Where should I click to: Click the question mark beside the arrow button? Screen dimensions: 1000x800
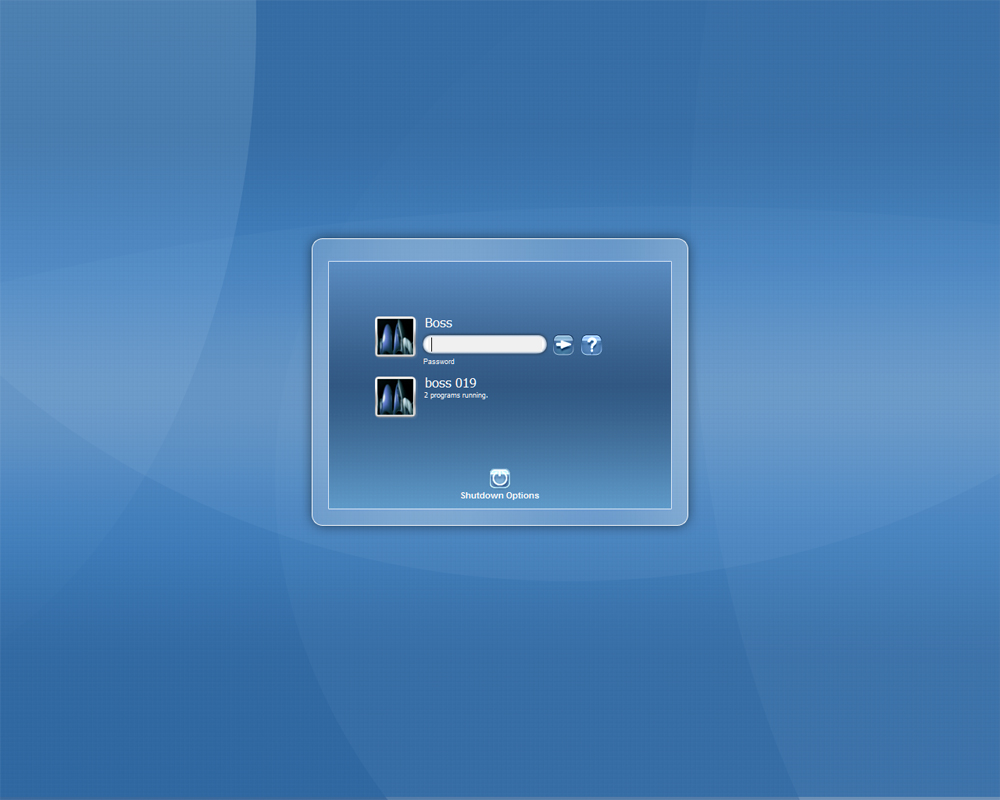(x=591, y=344)
